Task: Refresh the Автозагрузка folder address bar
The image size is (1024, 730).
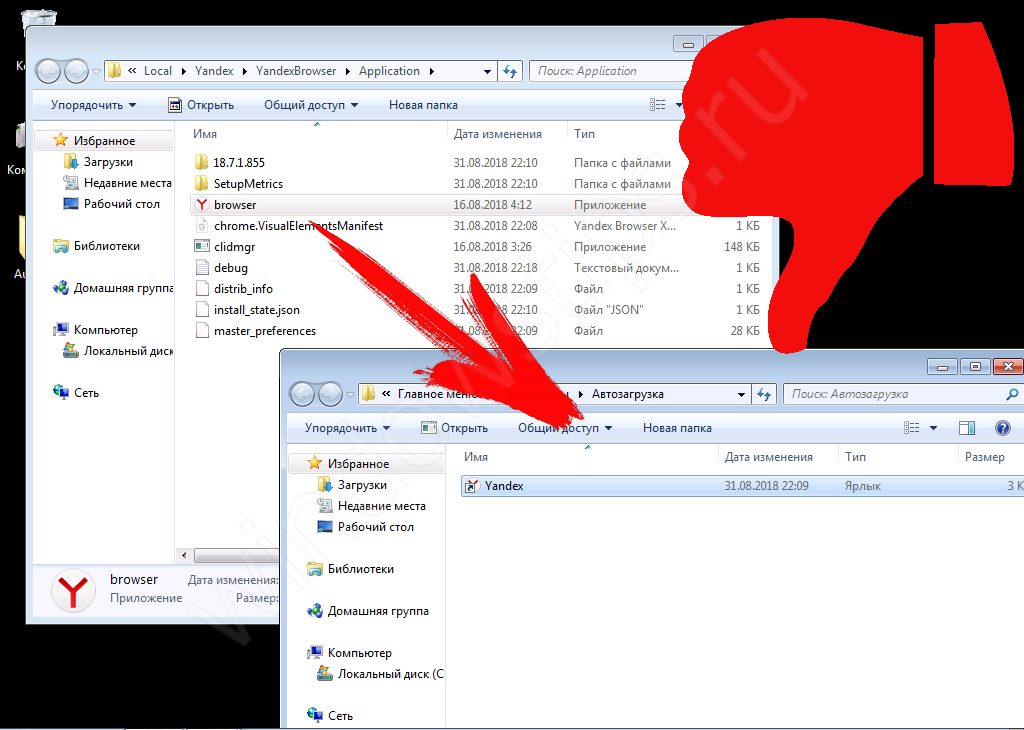Action: coord(764,394)
